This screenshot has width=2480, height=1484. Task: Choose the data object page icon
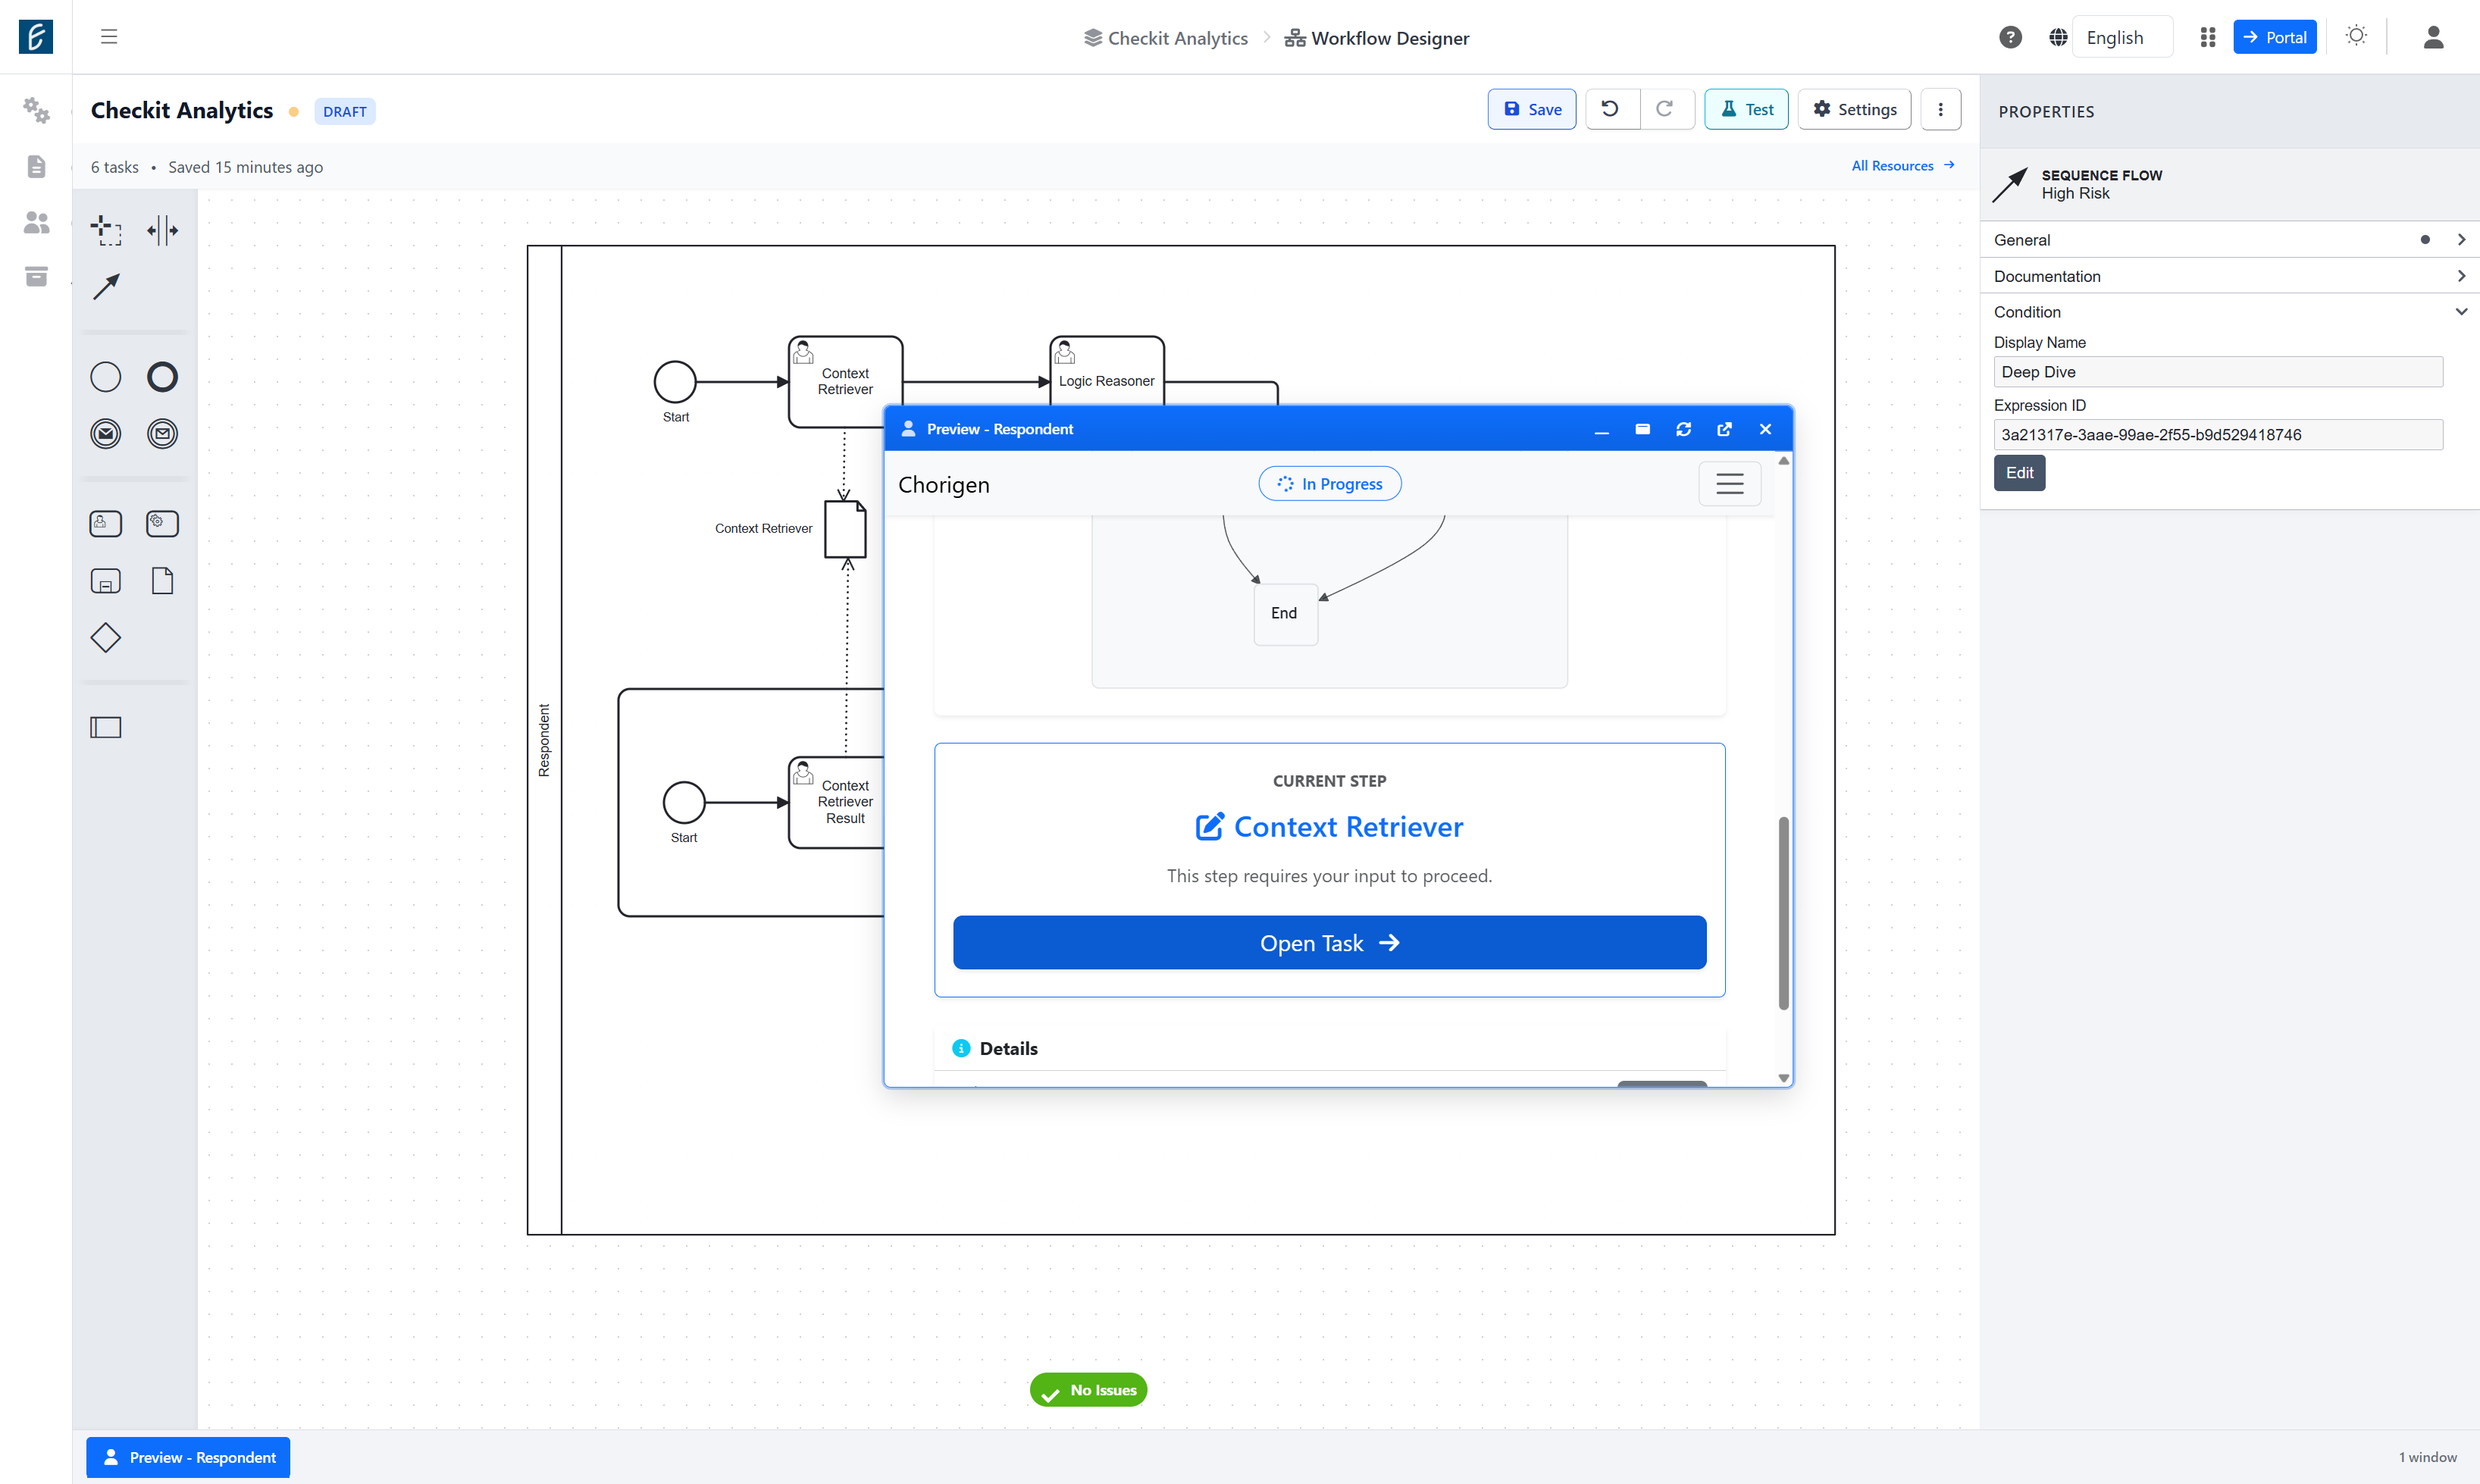[x=162, y=581]
